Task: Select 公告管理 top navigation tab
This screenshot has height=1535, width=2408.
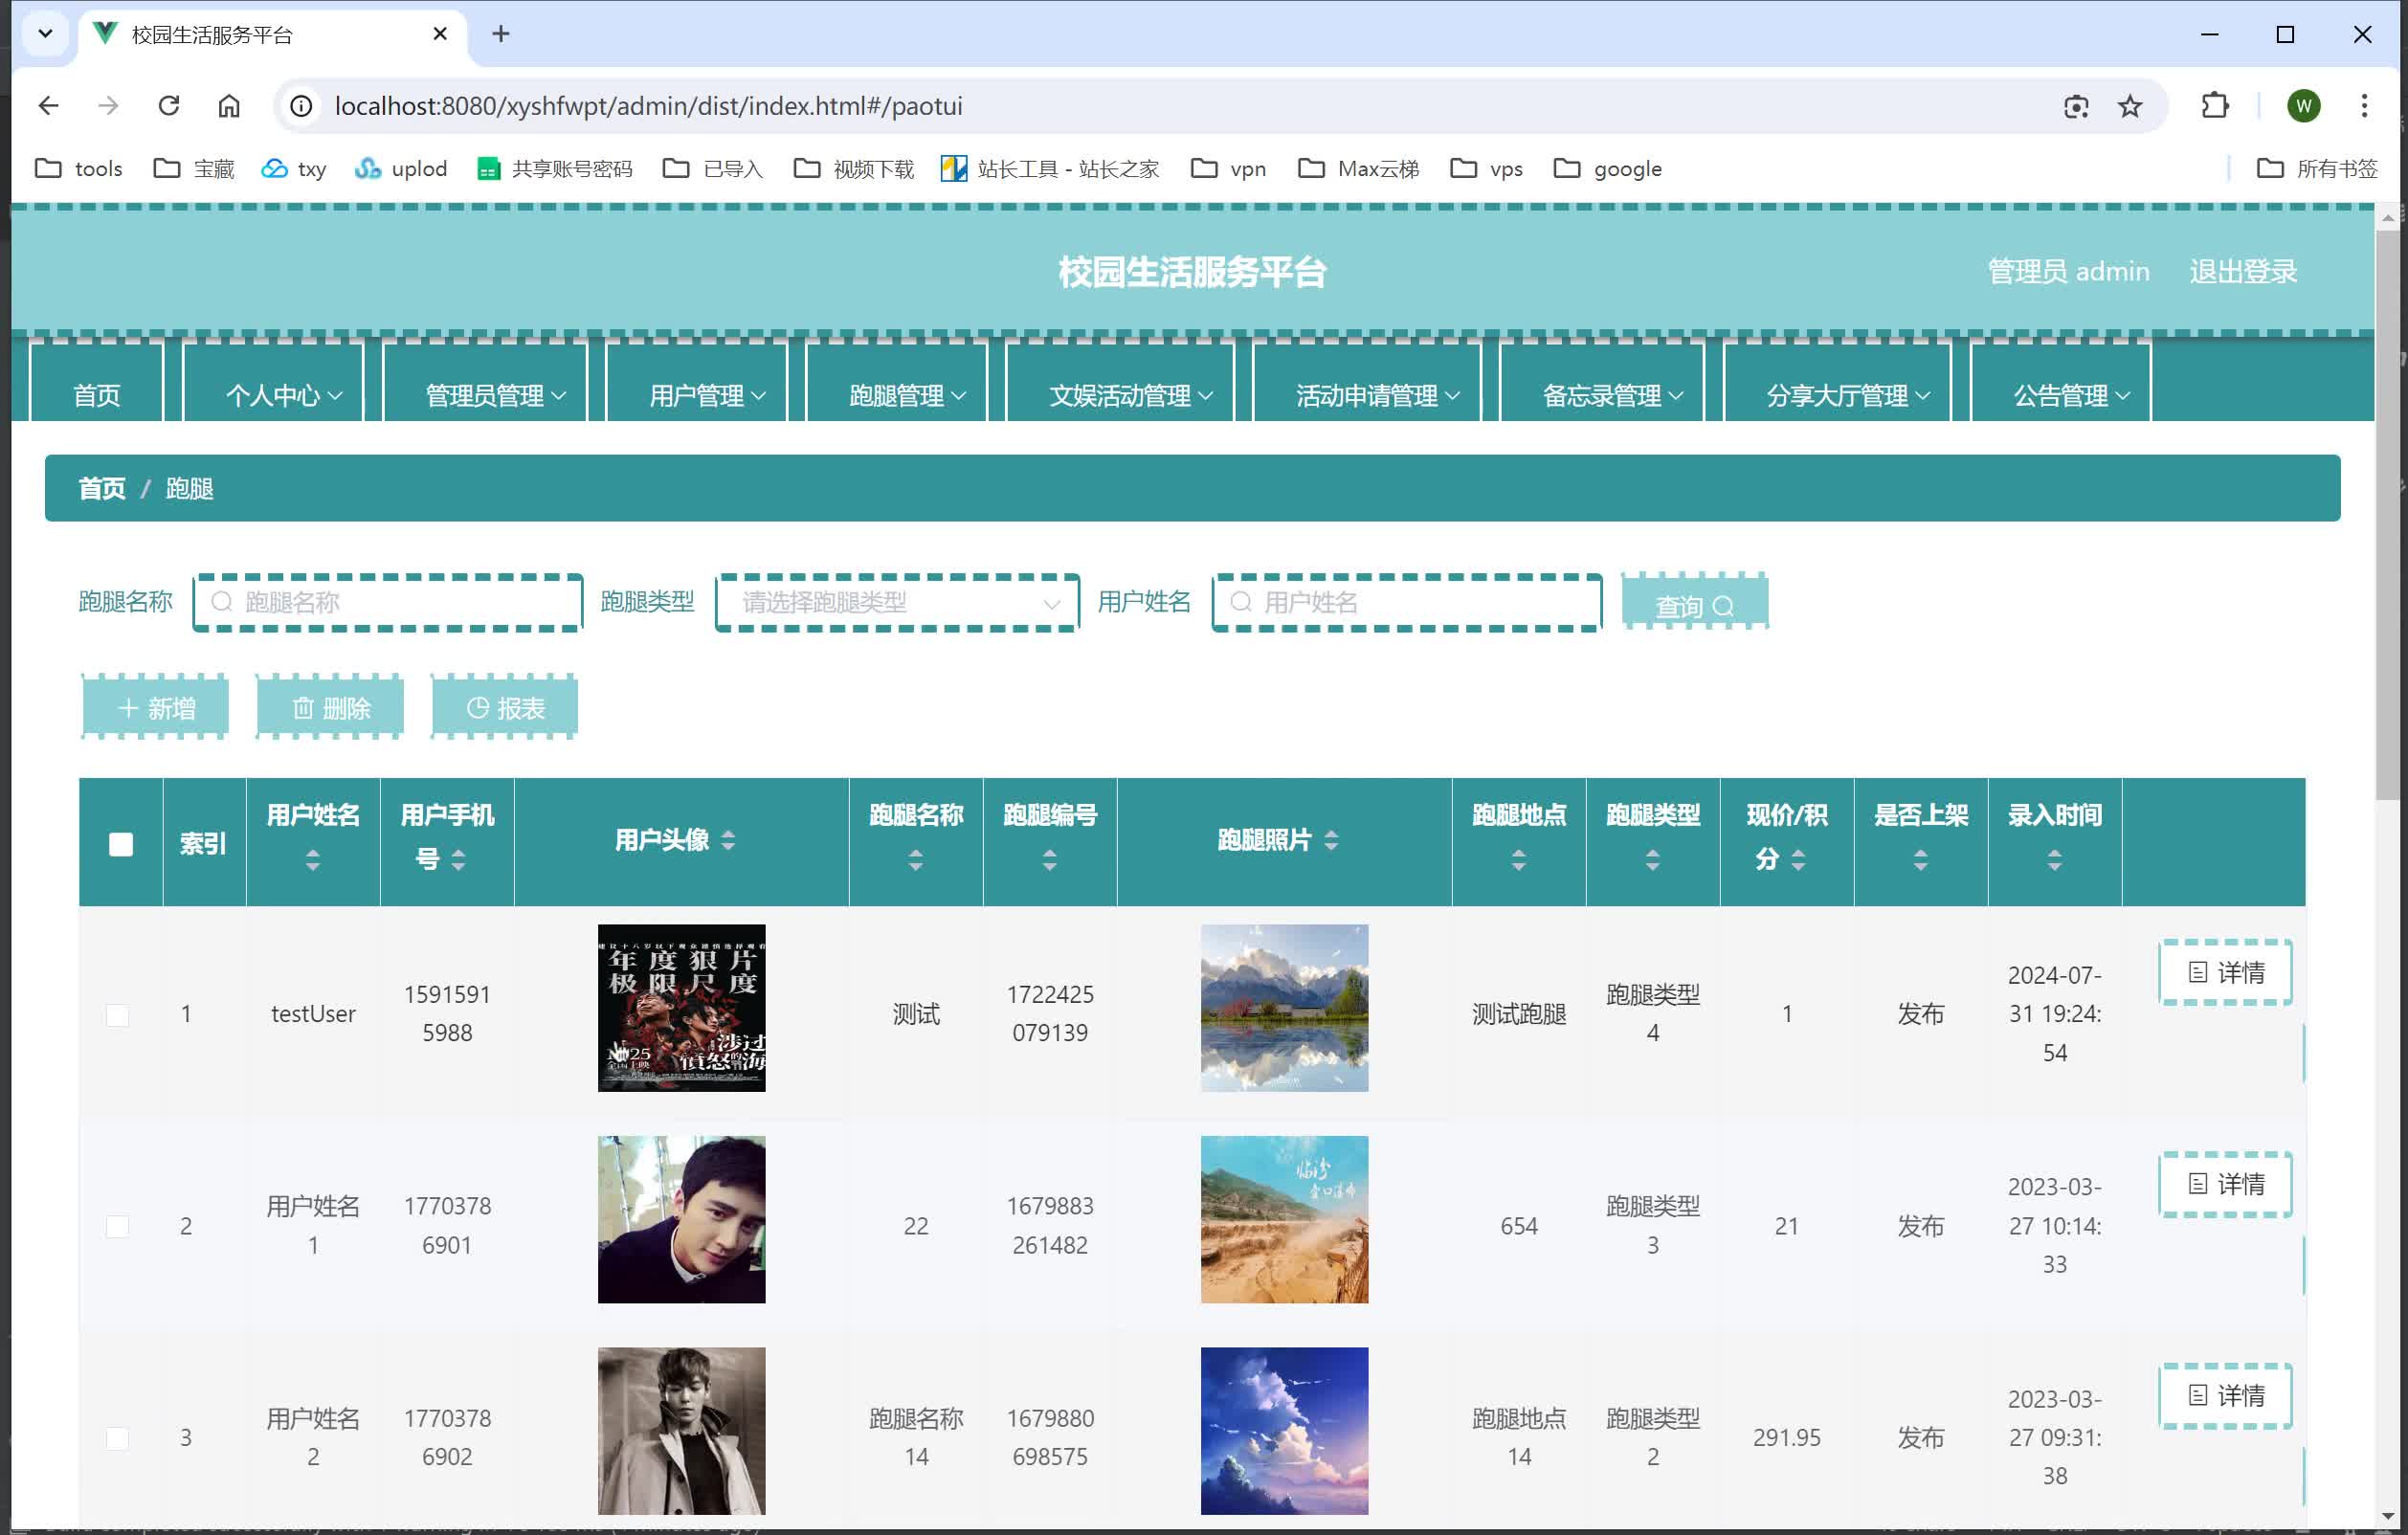Action: point(2071,394)
